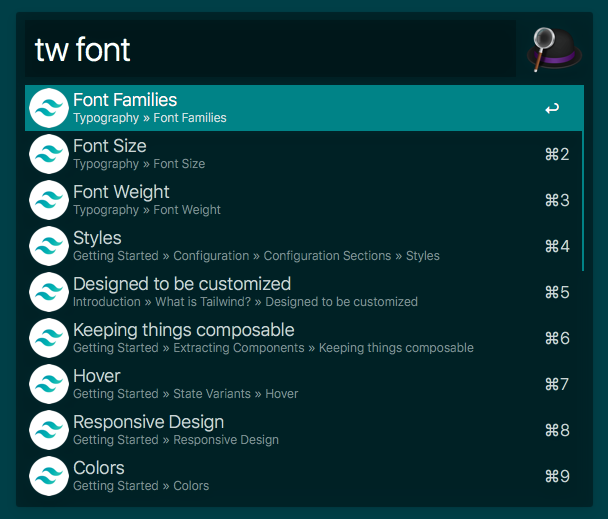Click the Alfred bowler hat icon
The width and height of the screenshot is (608, 519).
point(554,49)
